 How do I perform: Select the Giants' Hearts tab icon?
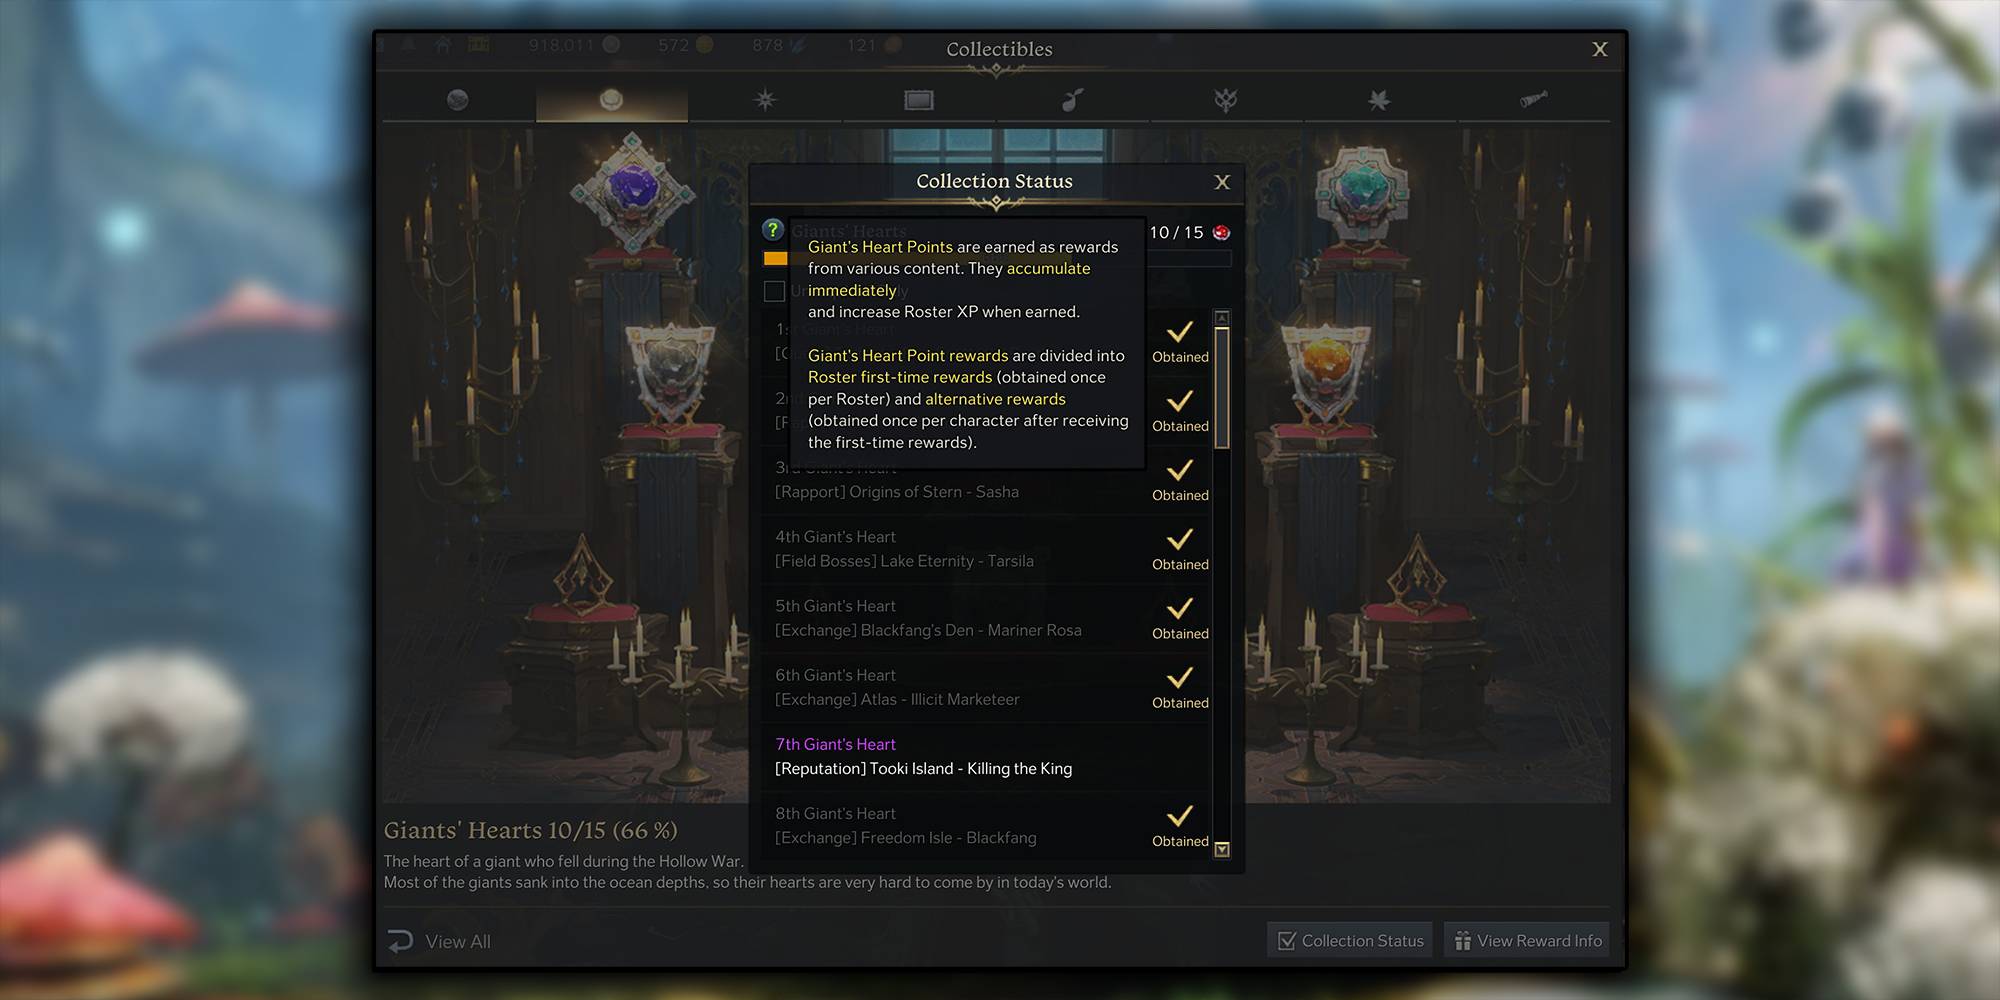pyautogui.click(x=611, y=100)
